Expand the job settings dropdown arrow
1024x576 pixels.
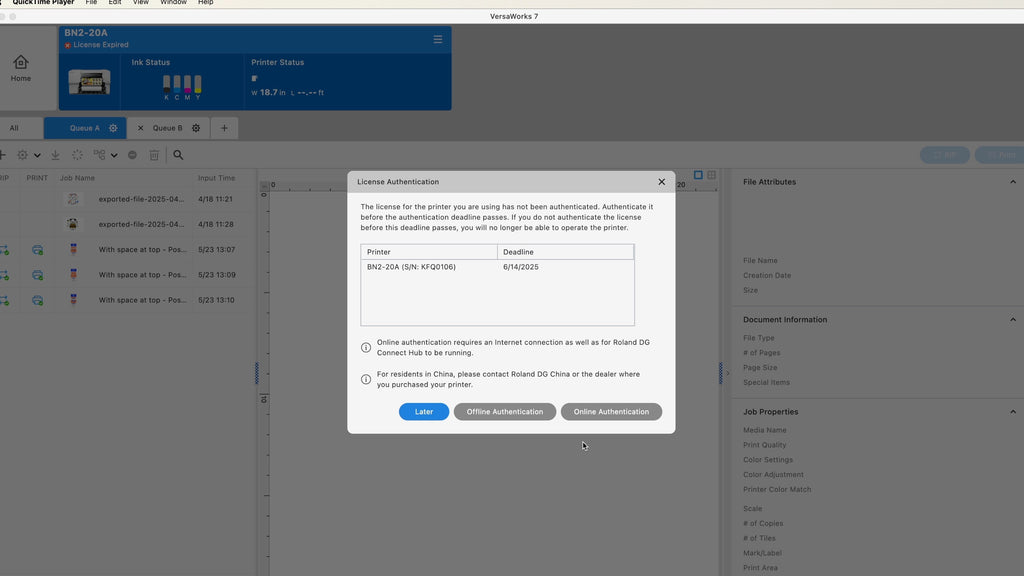(37, 155)
